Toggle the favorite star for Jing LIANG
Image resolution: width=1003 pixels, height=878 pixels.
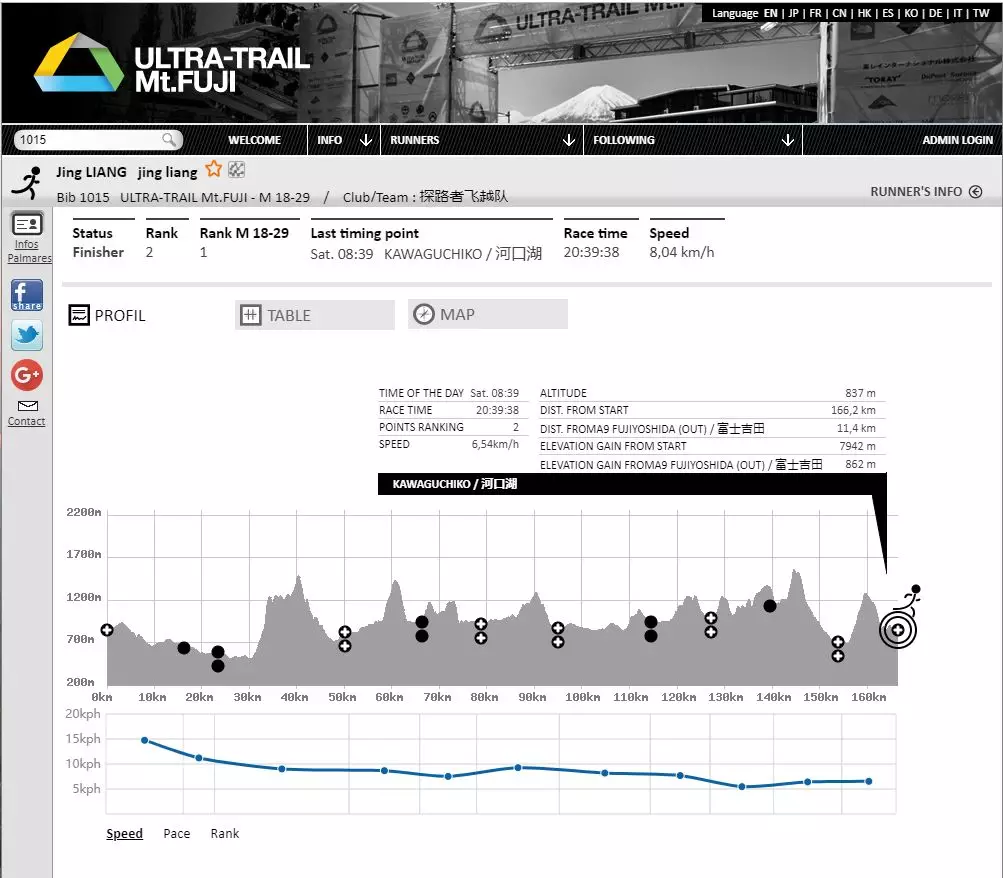point(214,169)
